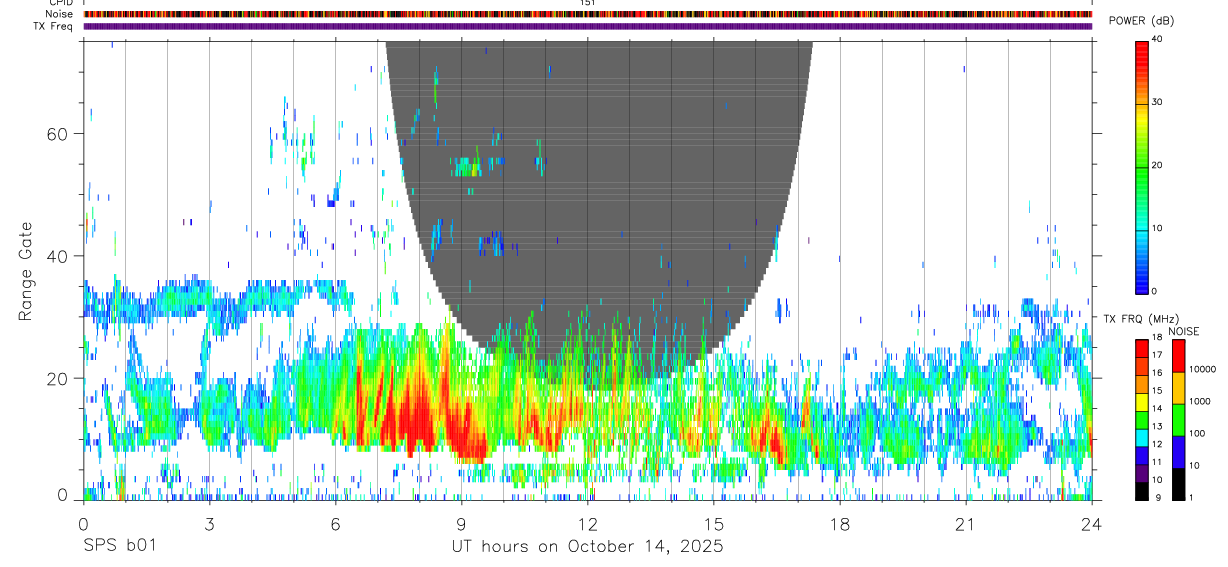Click the 14 label on TX FRQ legend

click(1158, 408)
